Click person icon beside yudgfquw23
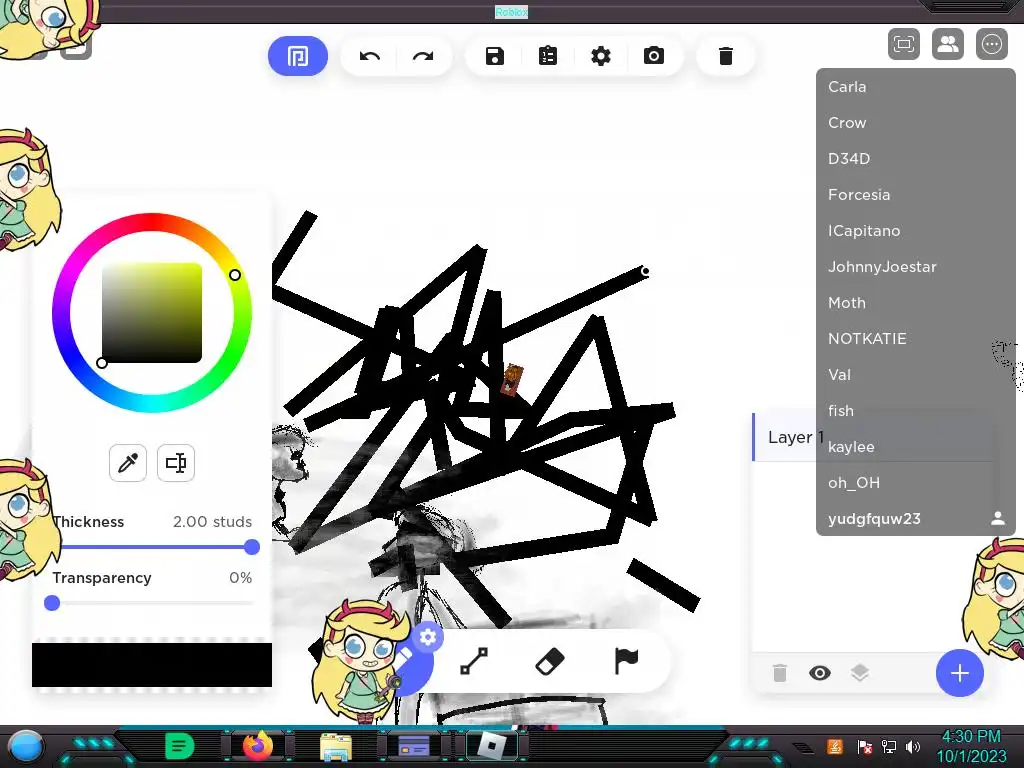 pos(997,519)
